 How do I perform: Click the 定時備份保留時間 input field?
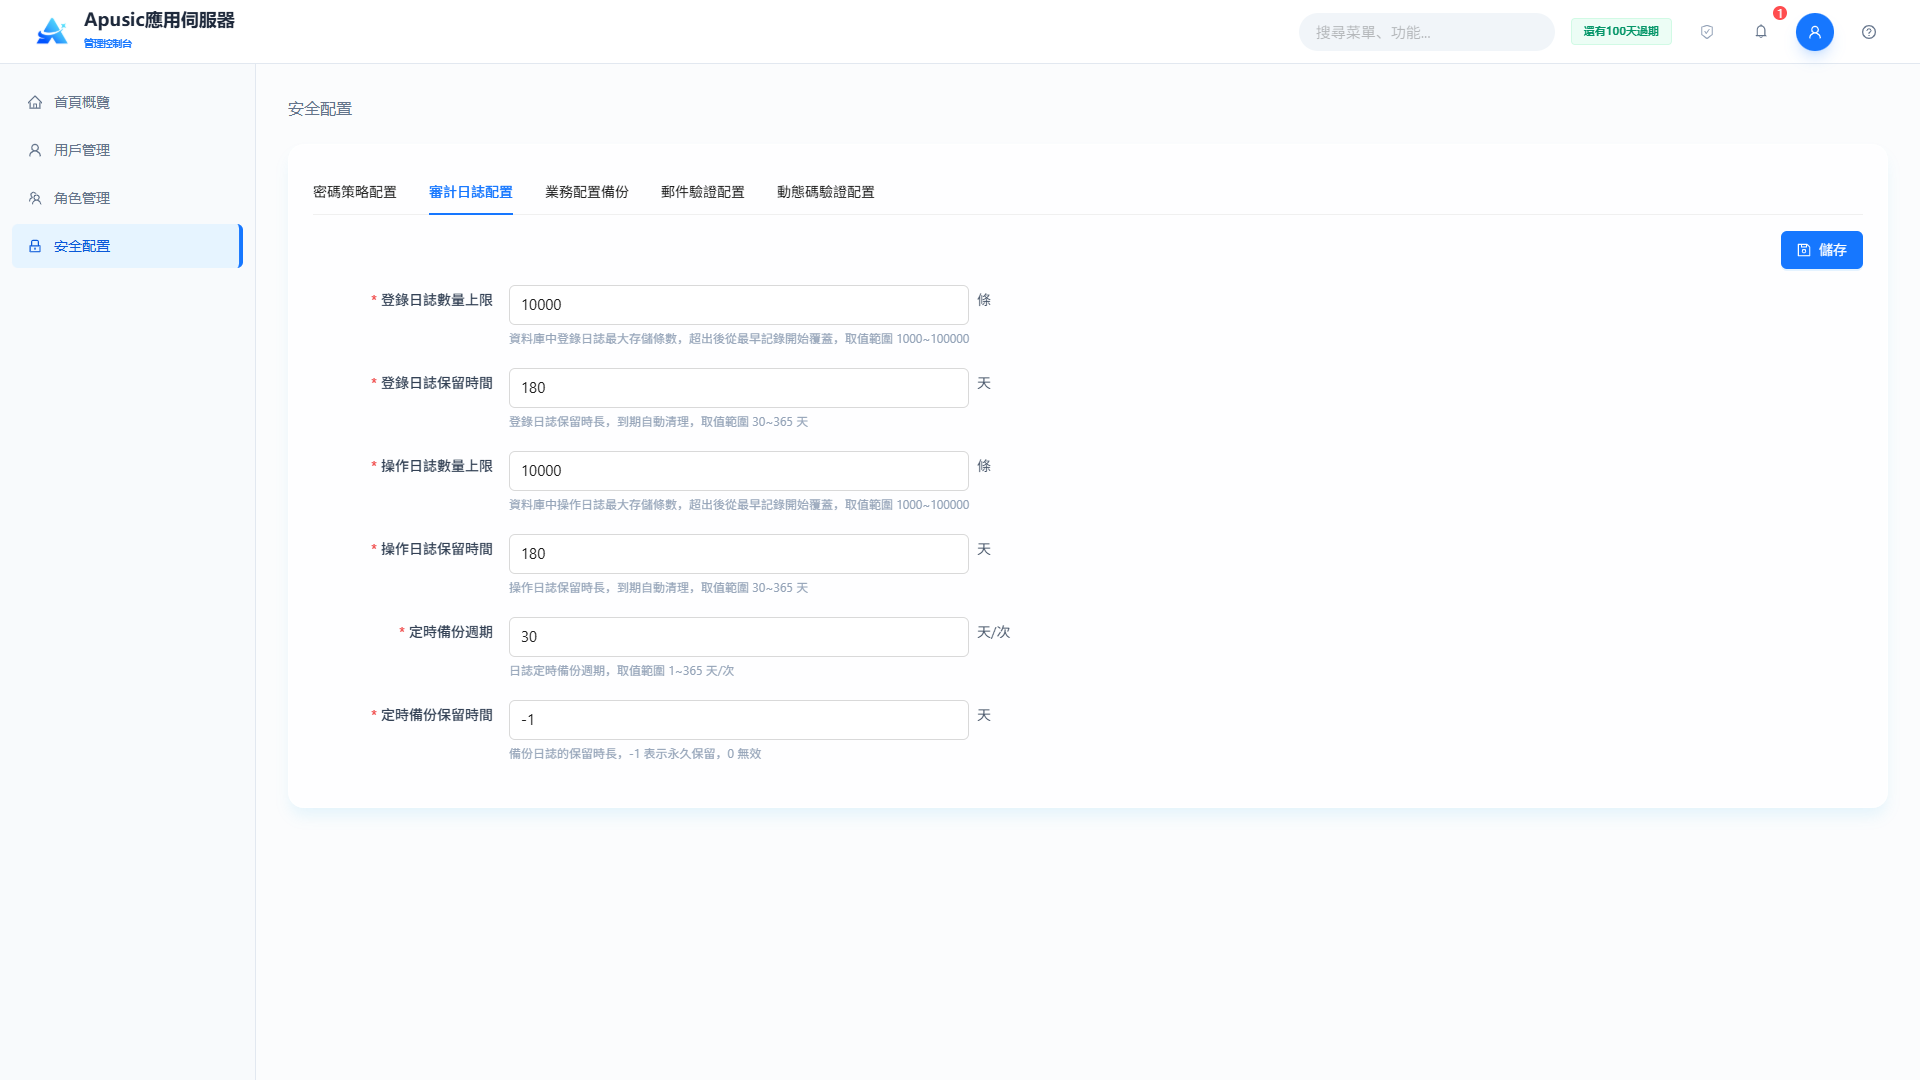pyautogui.click(x=739, y=720)
